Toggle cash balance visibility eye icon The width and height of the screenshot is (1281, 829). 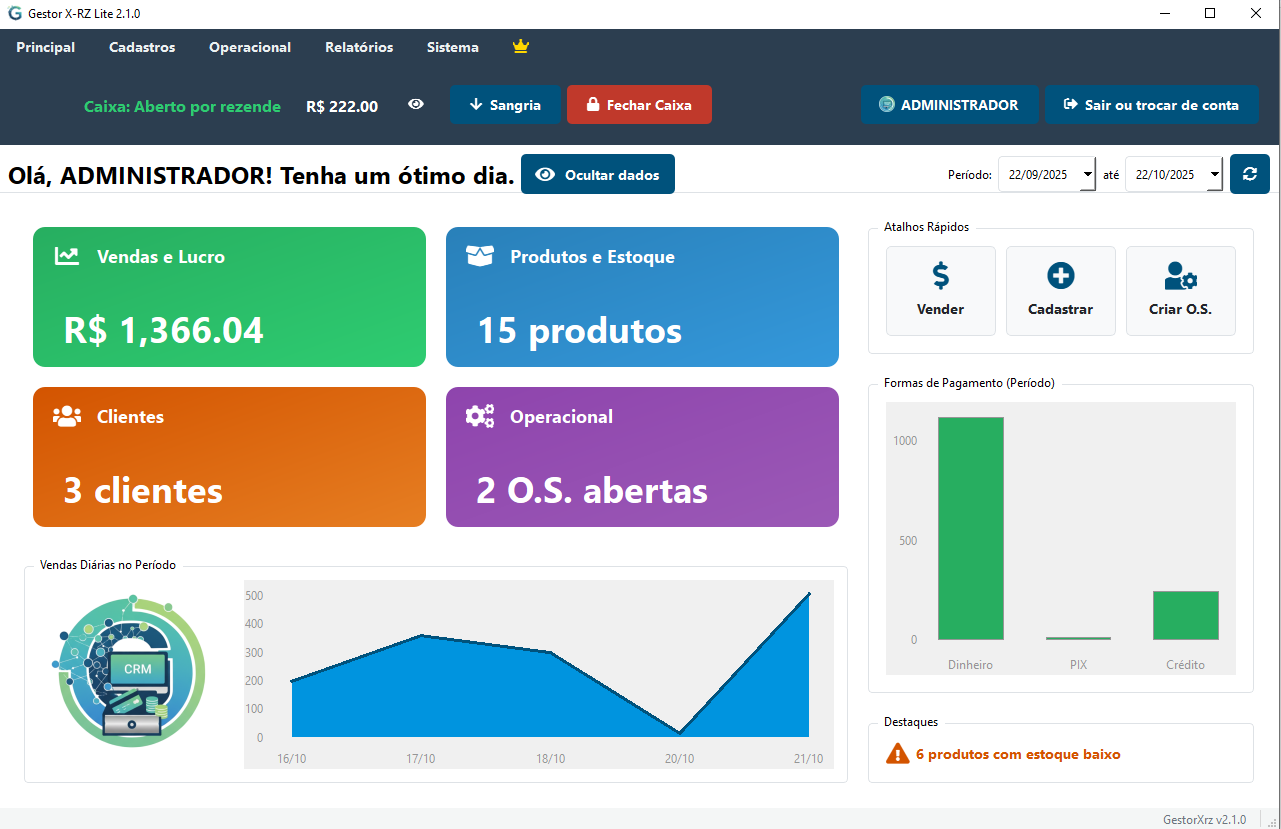click(x=416, y=104)
